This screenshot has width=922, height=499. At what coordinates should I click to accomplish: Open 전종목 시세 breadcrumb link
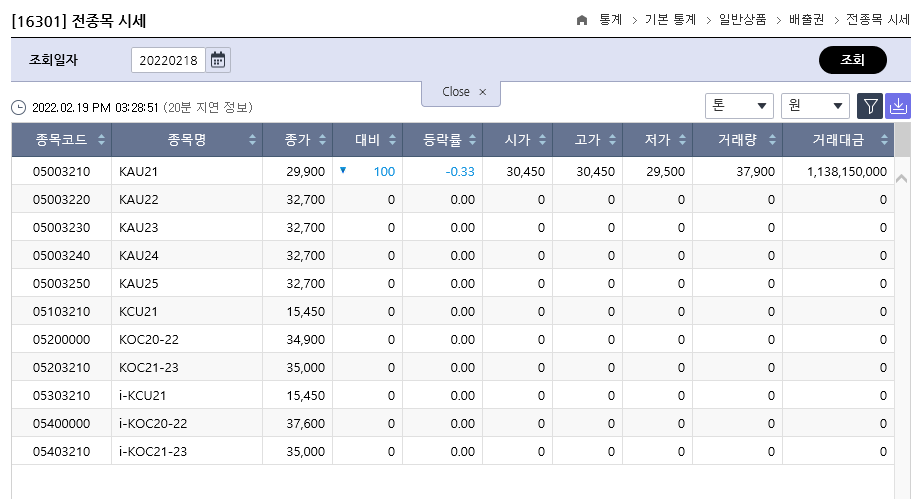click(878, 20)
